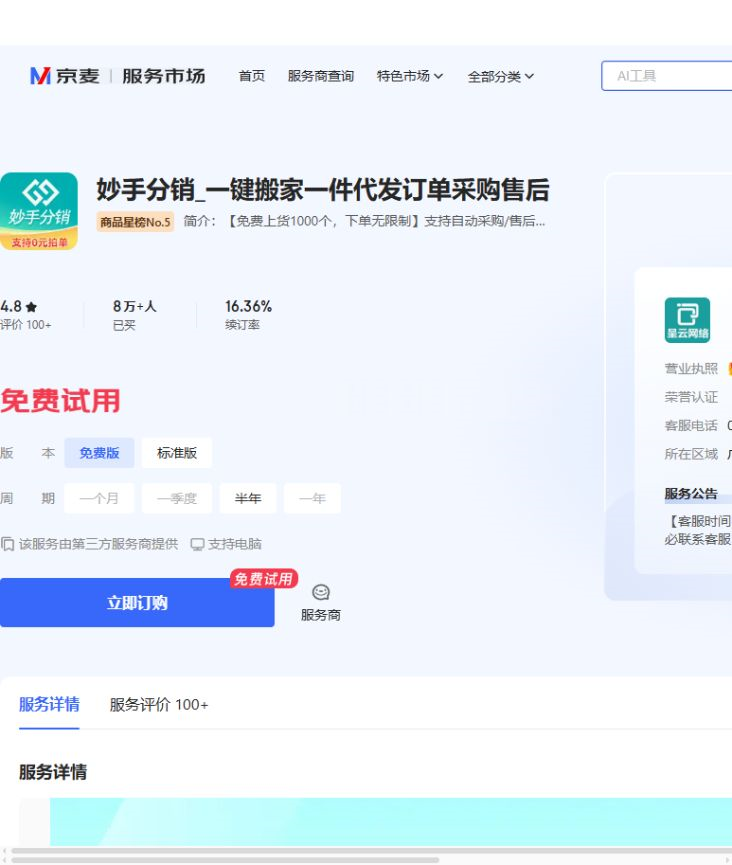The width and height of the screenshot is (732, 865).
Task: Click the third-party service provider notice icon
Action: [8, 544]
